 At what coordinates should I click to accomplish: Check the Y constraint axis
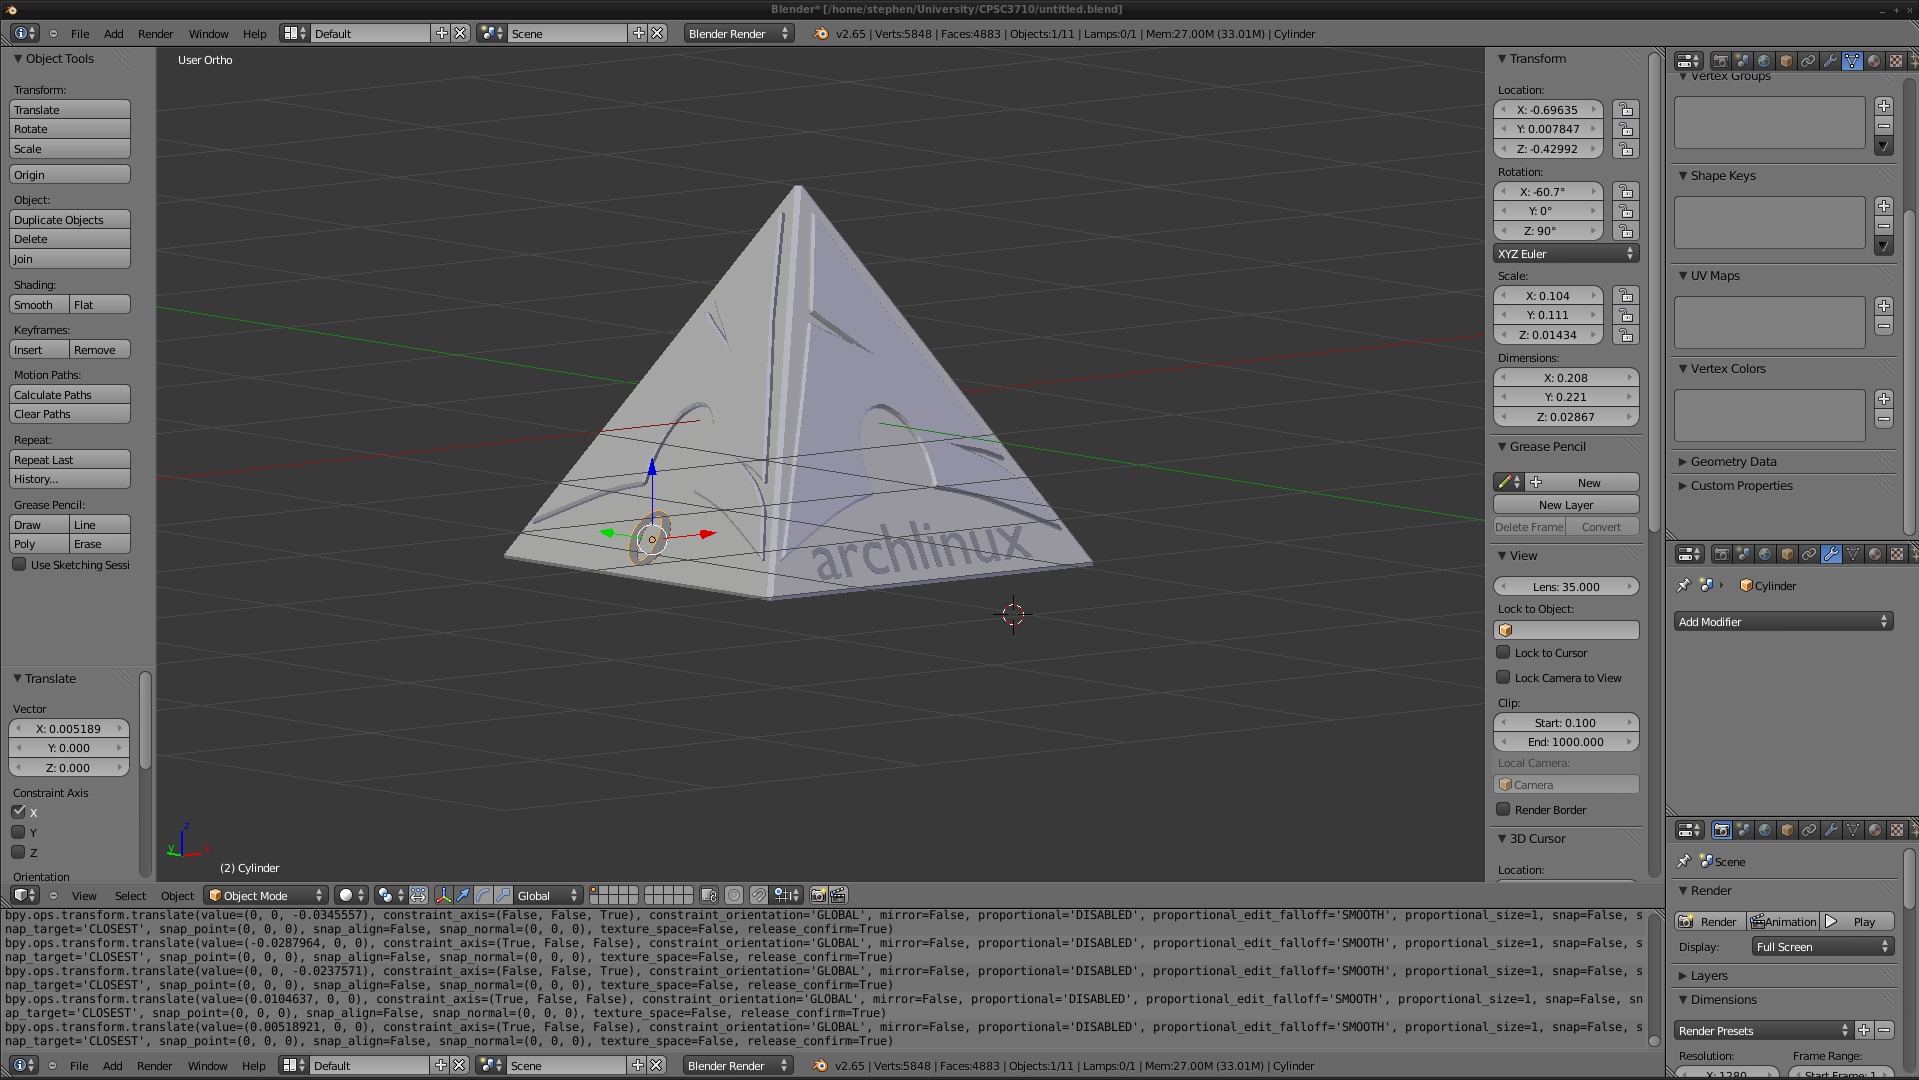click(x=18, y=832)
